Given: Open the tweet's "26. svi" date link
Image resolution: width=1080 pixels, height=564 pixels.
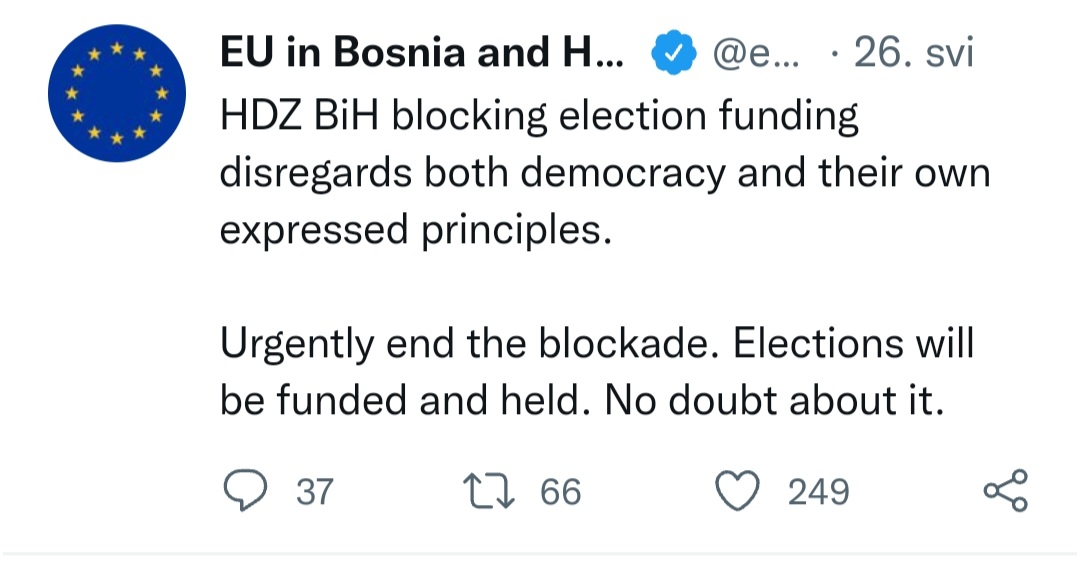Looking at the screenshot, I should click(x=912, y=55).
